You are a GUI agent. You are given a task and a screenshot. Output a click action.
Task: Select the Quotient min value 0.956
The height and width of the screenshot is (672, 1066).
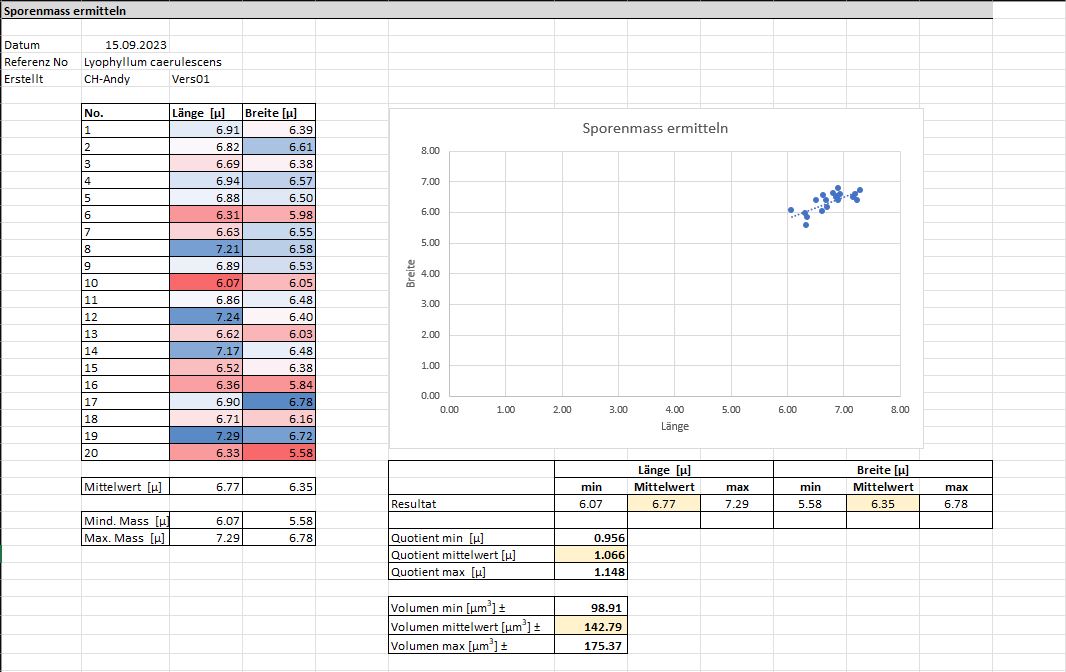tap(591, 538)
